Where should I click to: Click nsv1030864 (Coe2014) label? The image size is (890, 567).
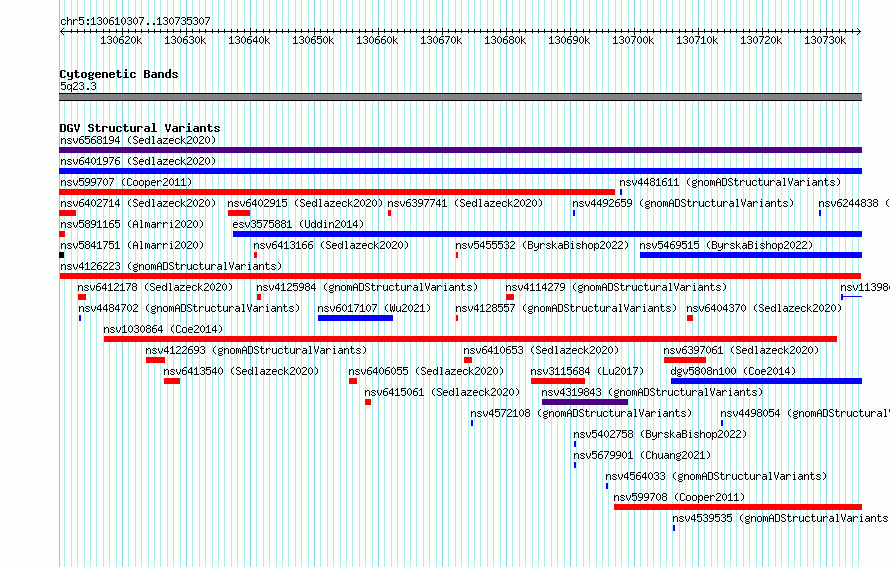pos(163,329)
